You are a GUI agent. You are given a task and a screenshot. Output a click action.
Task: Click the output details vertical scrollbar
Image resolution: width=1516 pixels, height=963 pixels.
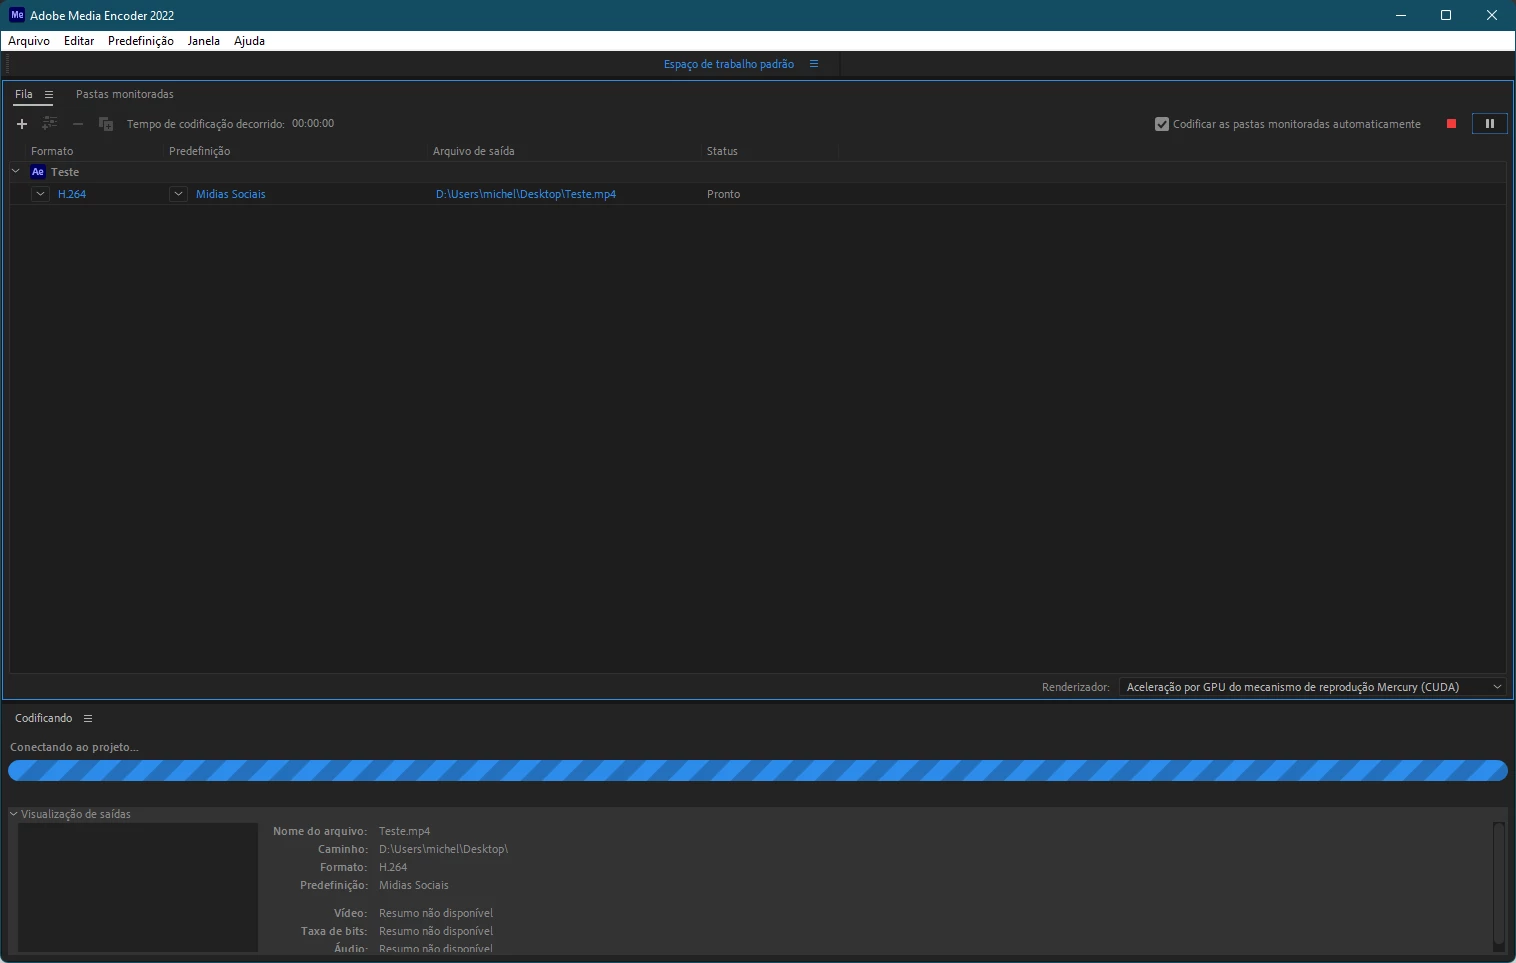(x=1498, y=885)
